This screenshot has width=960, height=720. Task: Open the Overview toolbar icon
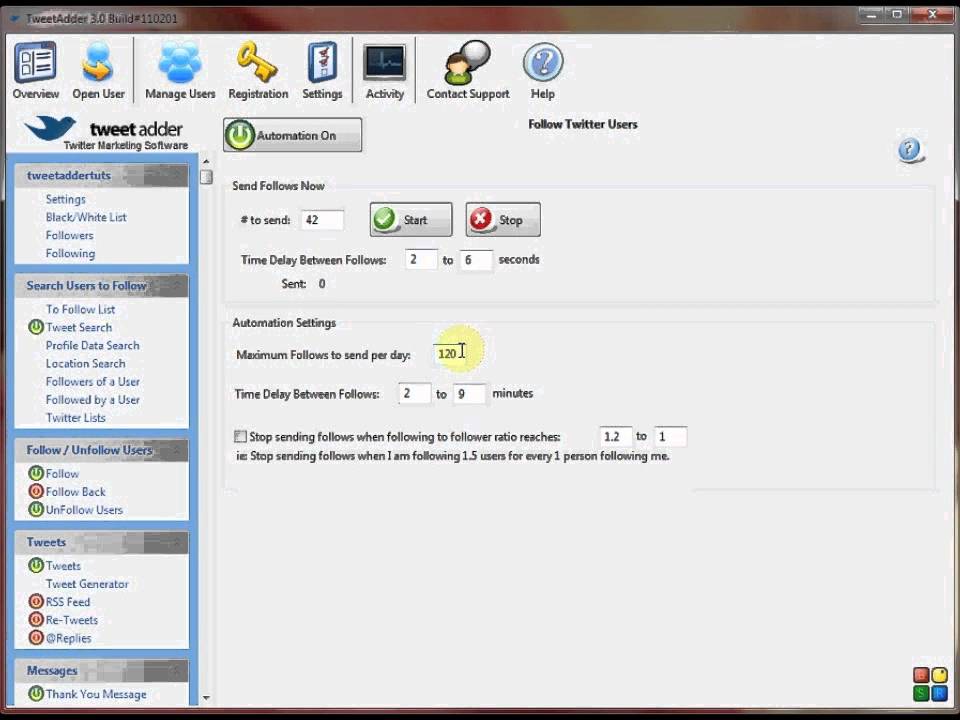pyautogui.click(x=36, y=70)
